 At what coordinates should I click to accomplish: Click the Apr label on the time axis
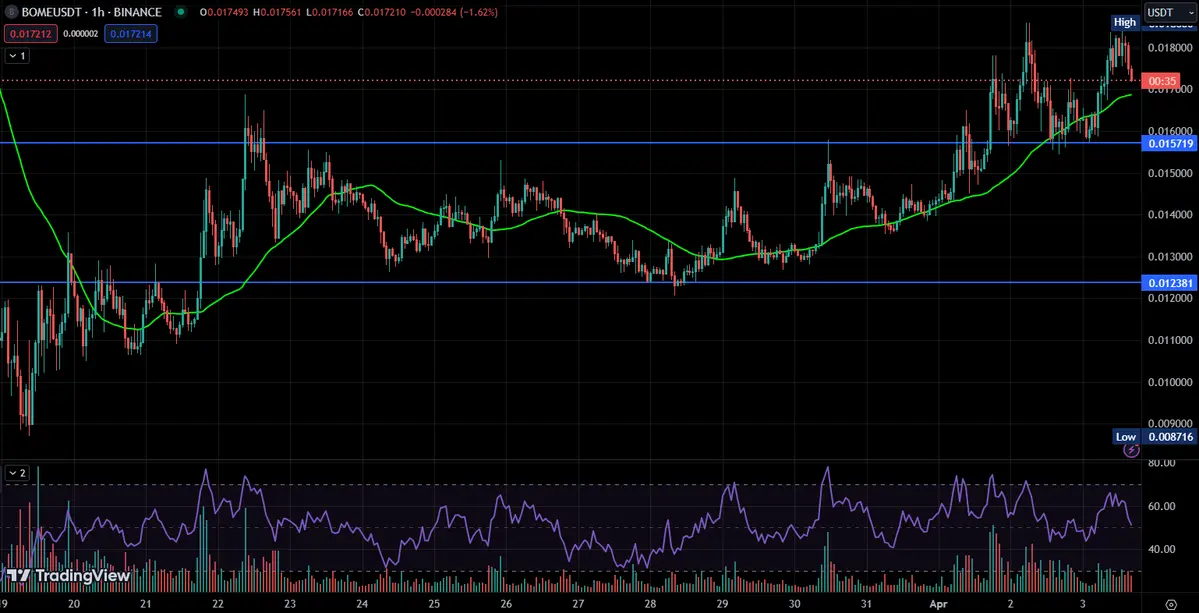pyautogui.click(x=938, y=603)
